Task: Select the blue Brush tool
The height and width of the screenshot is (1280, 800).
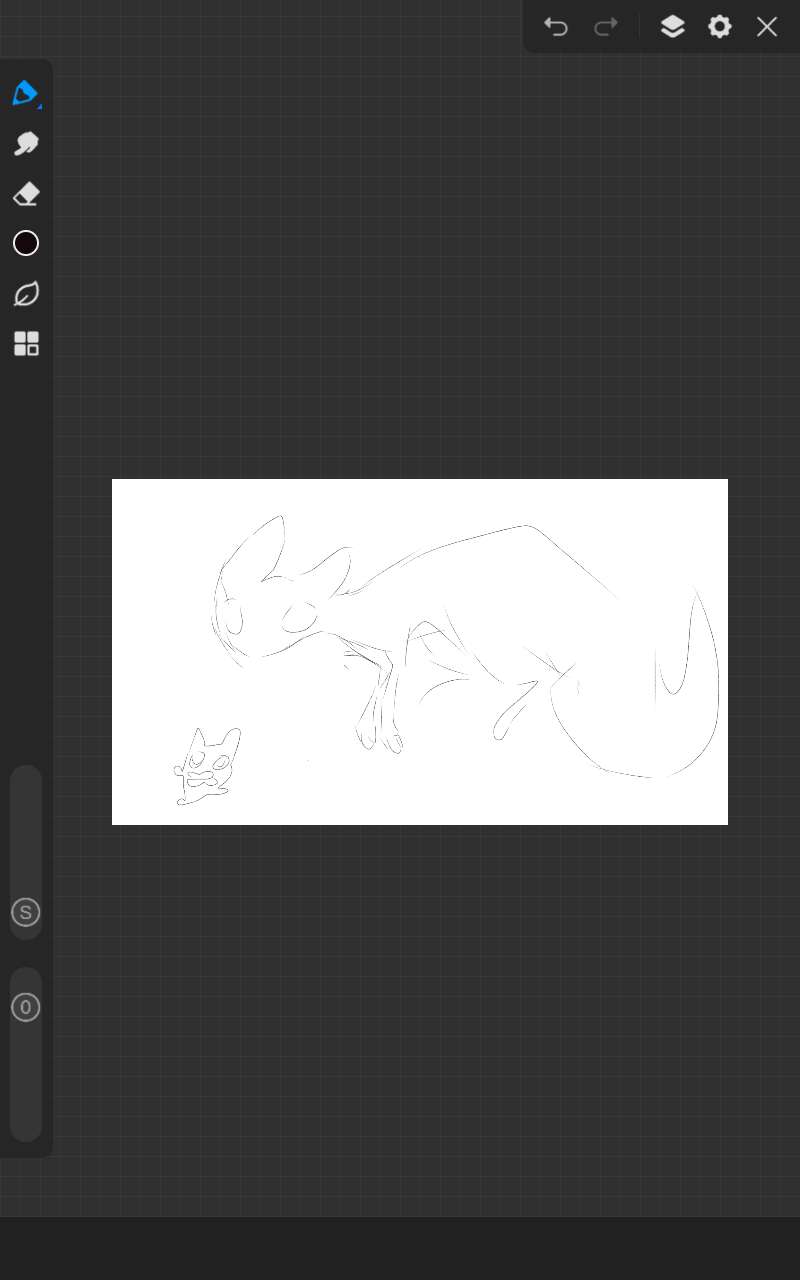Action: coord(25,94)
